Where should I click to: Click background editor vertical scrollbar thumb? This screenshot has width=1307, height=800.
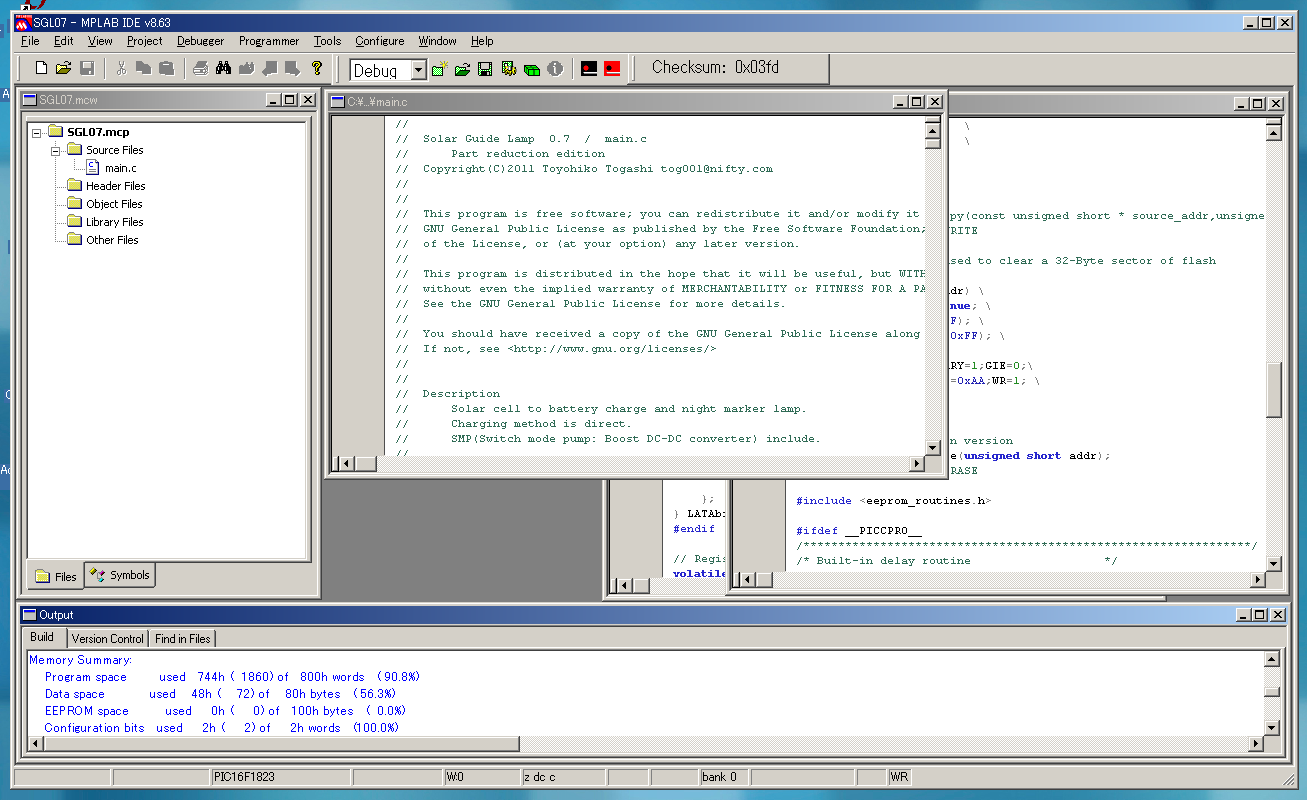[x=1273, y=389]
